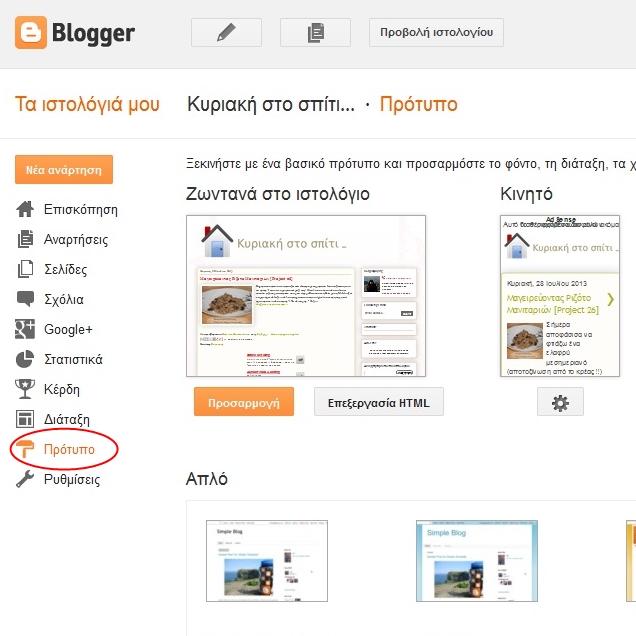Screen dimensions: 636x636
Task: Click the pencil new post icon button
Action: (x=226, y=32)
